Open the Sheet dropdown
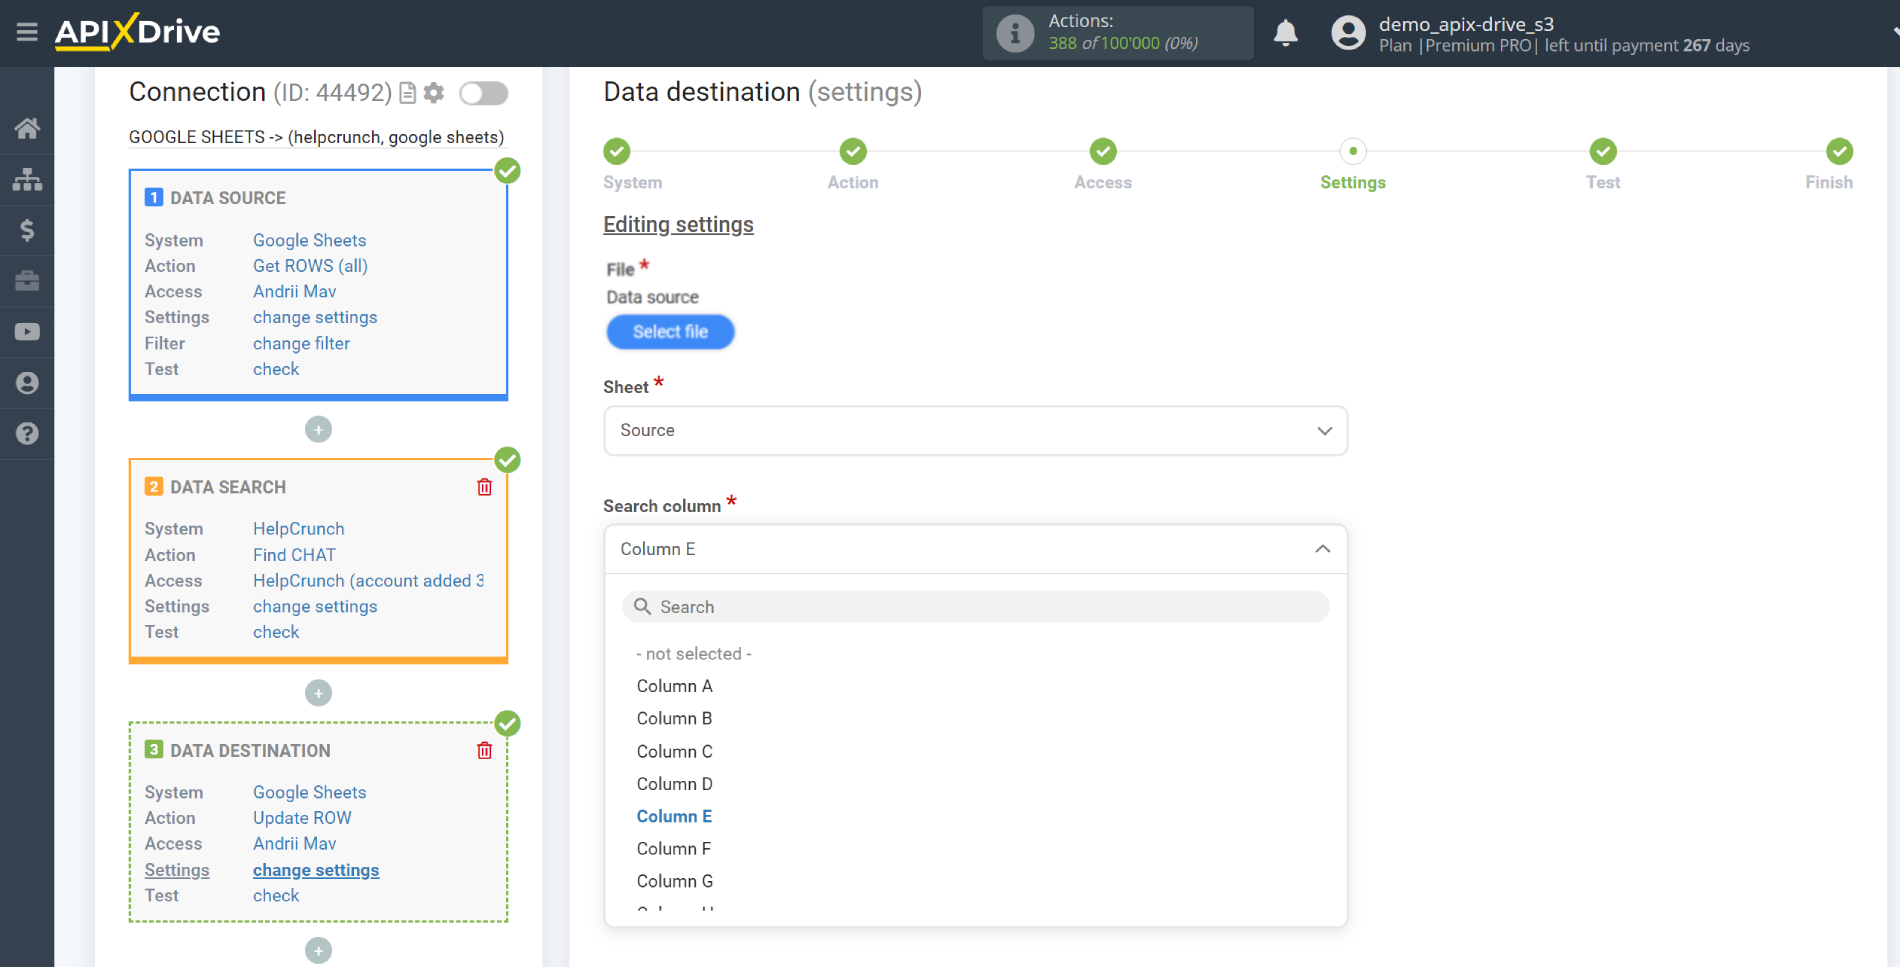Screen dimensions: 1900x967 click(975, 431)
